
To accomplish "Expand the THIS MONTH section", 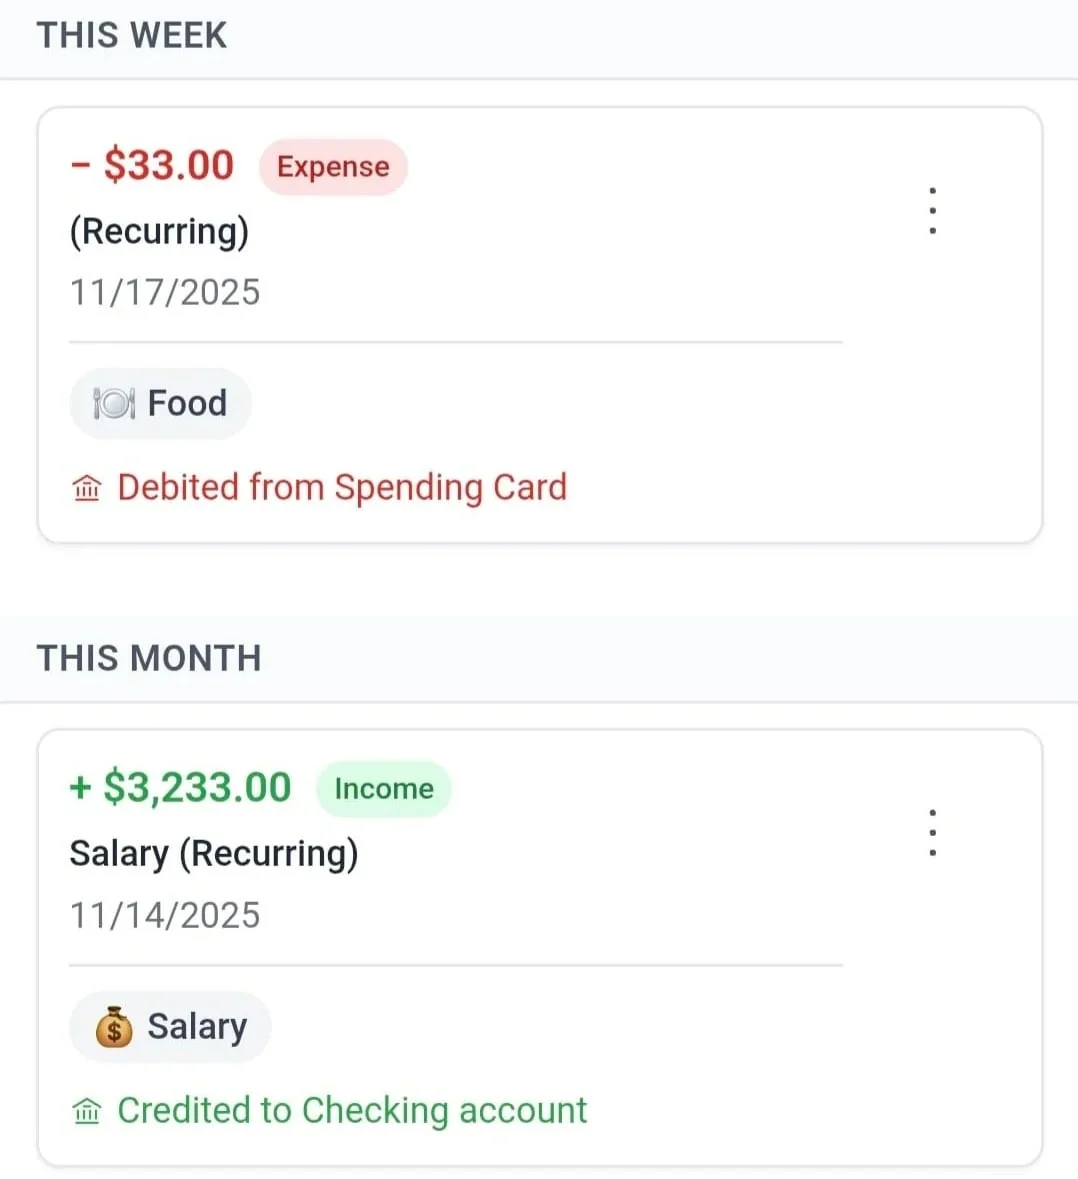I will tap(148, 657).
